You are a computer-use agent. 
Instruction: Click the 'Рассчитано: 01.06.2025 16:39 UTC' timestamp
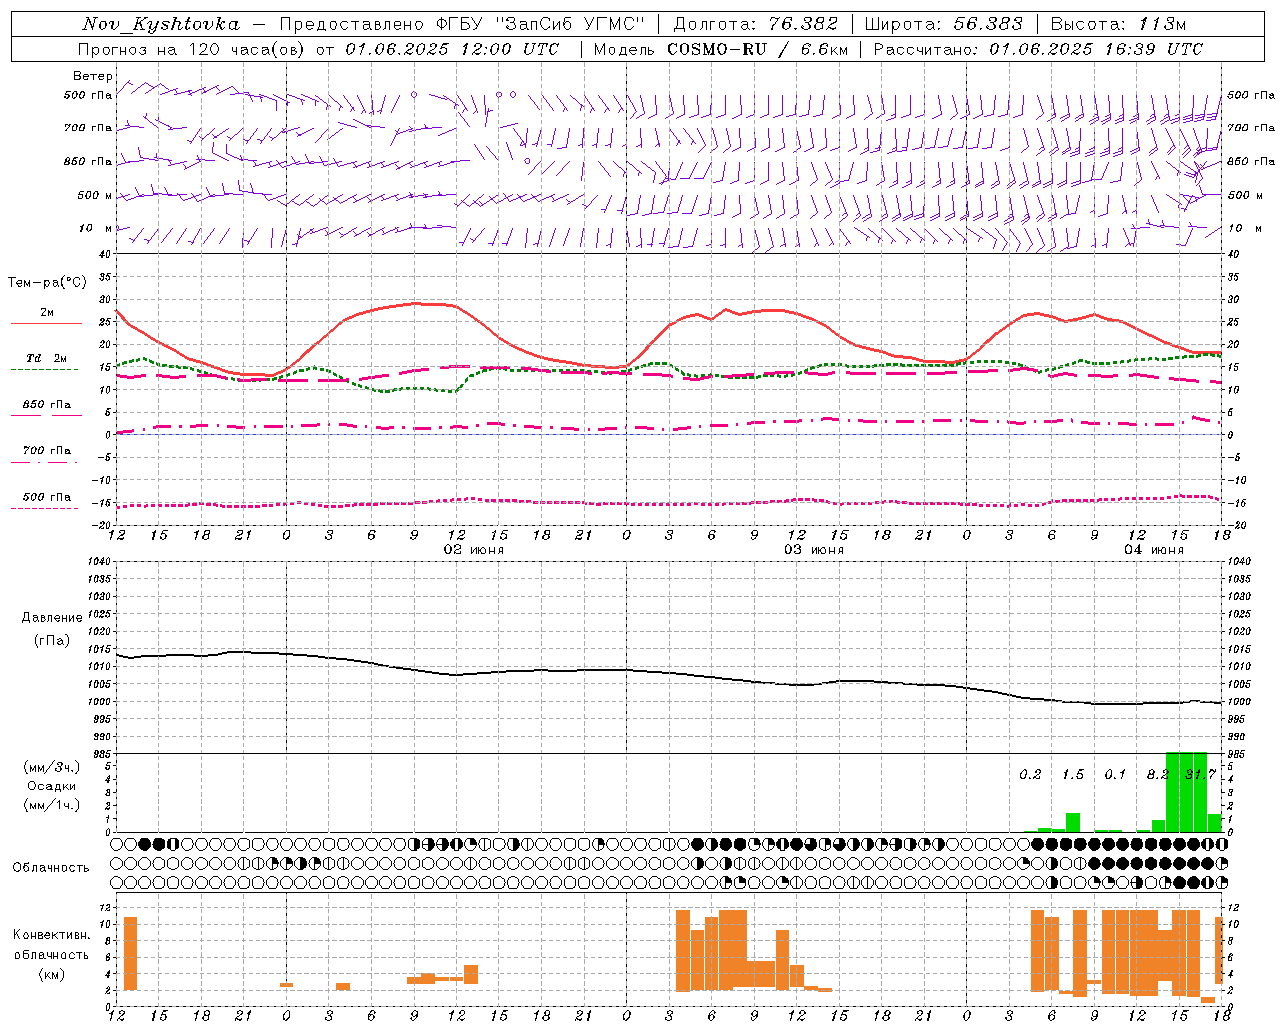pos(1038,49)
